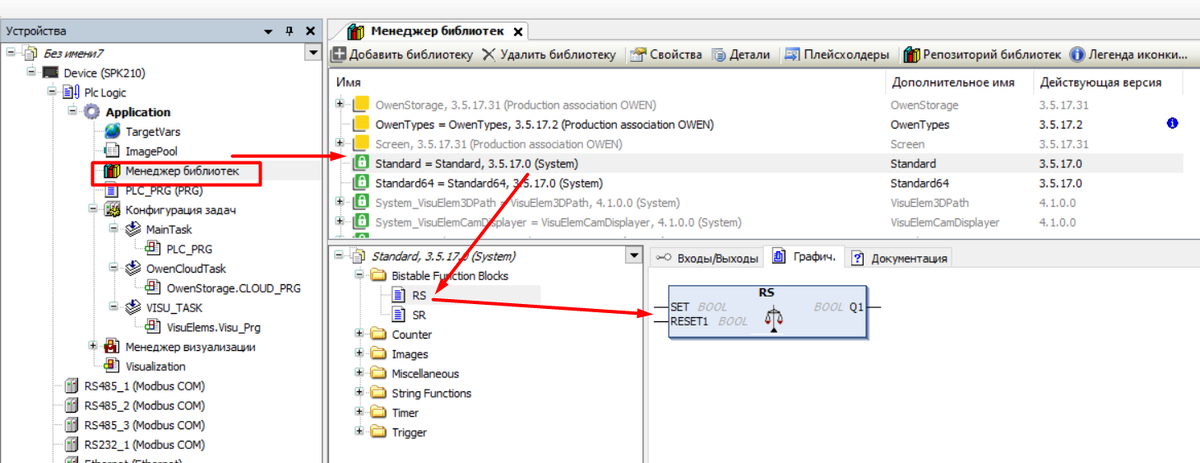The height and width of the screenshot is (463, 1200).
Task: Click Конфигурация задач icon
Action: click(113, 209)
